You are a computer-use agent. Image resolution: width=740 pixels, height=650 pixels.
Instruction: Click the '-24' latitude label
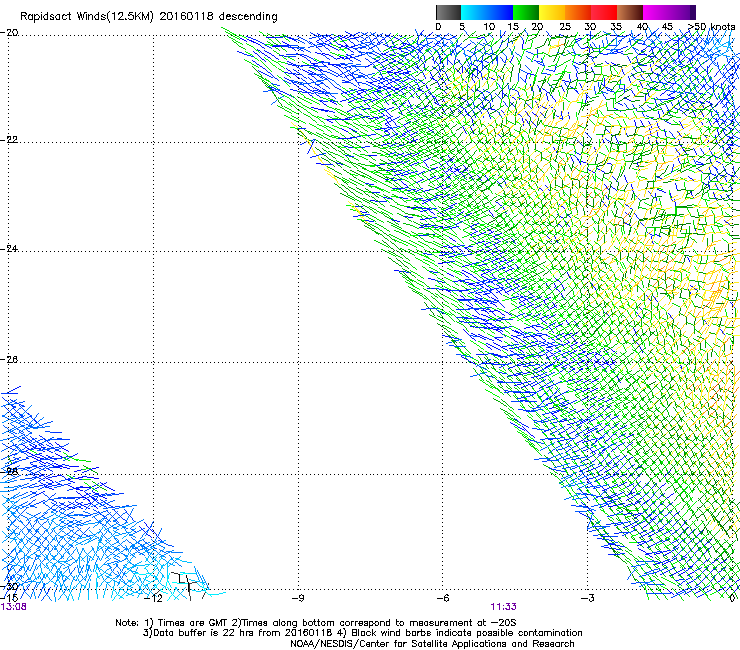tap(9, 249)
